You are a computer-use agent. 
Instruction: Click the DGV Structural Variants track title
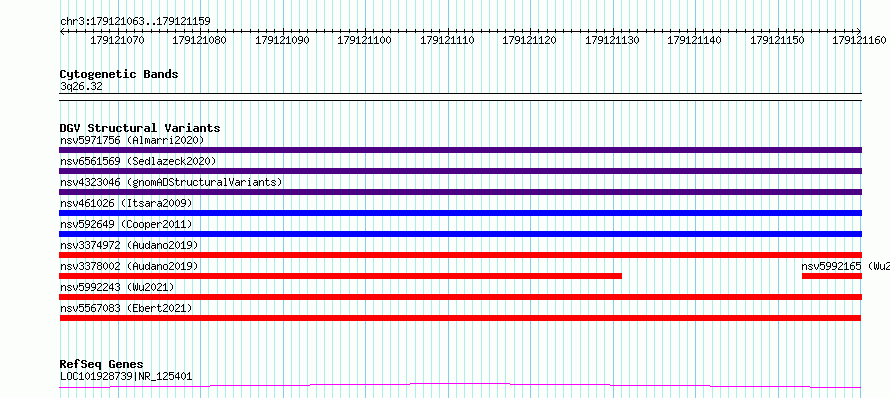(x=140, y=128)
